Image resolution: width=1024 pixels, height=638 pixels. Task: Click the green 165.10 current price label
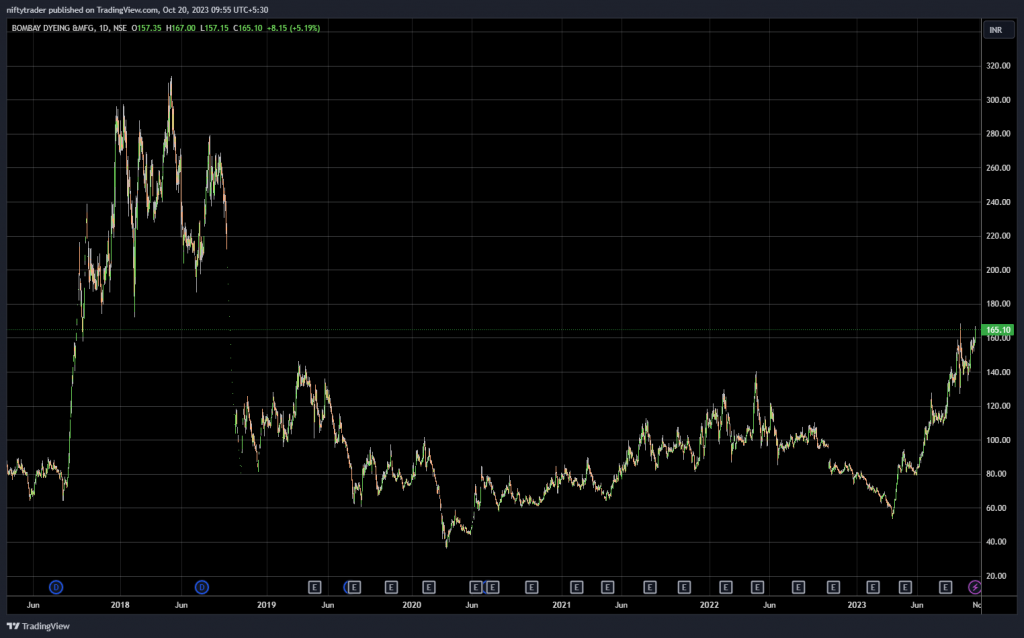(998, 330)
